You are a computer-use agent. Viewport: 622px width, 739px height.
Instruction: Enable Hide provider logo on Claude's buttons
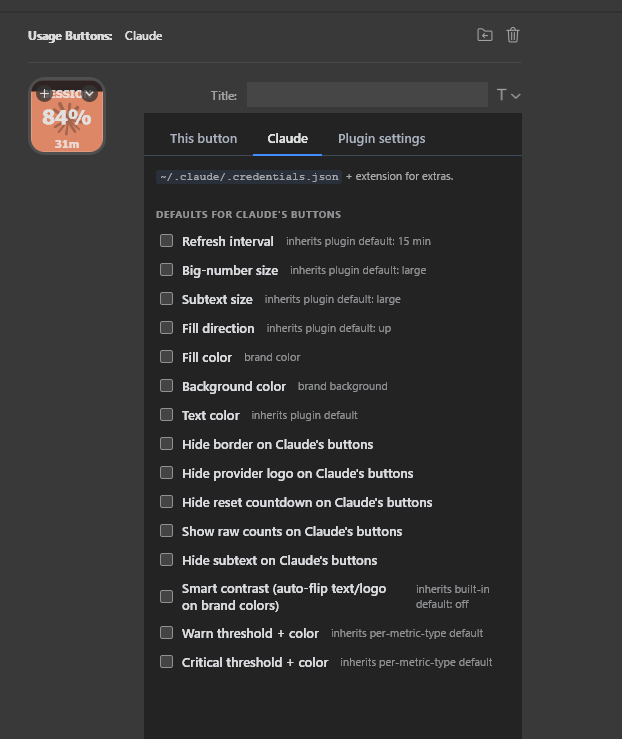tap(166, 473)
